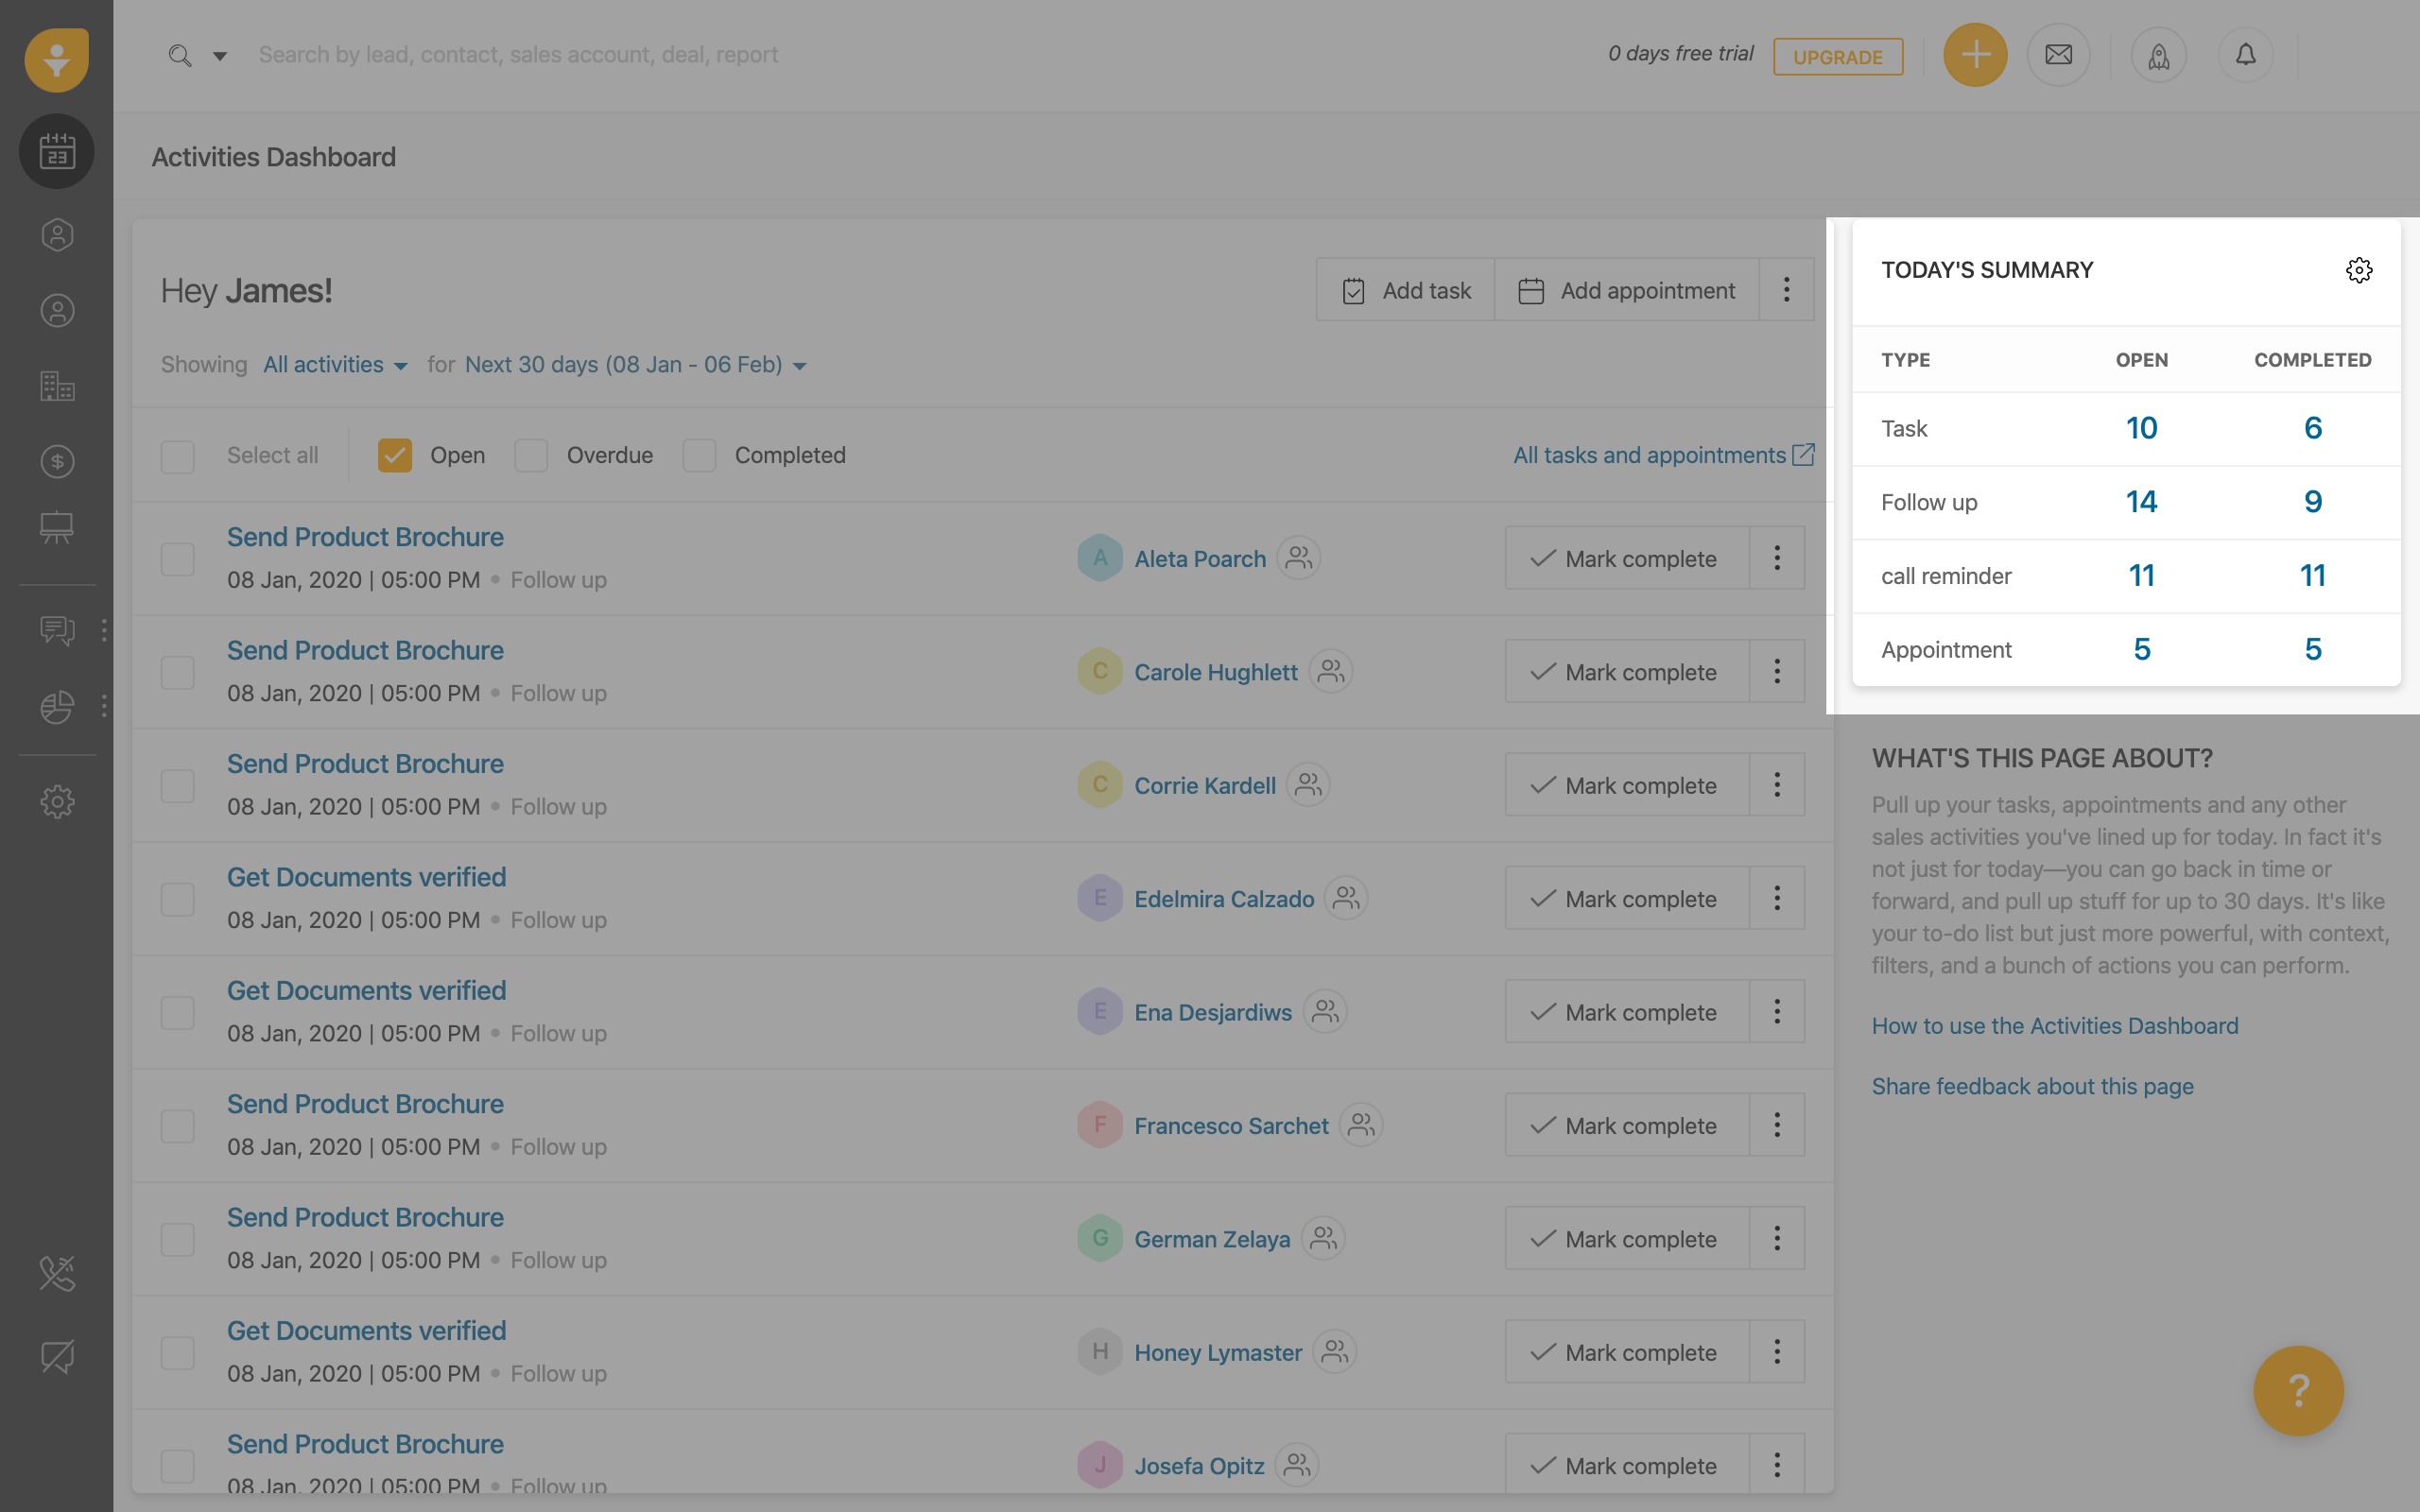2420x1512 pixels.
Task: Click the Add task button
Action: point(1406,290)
